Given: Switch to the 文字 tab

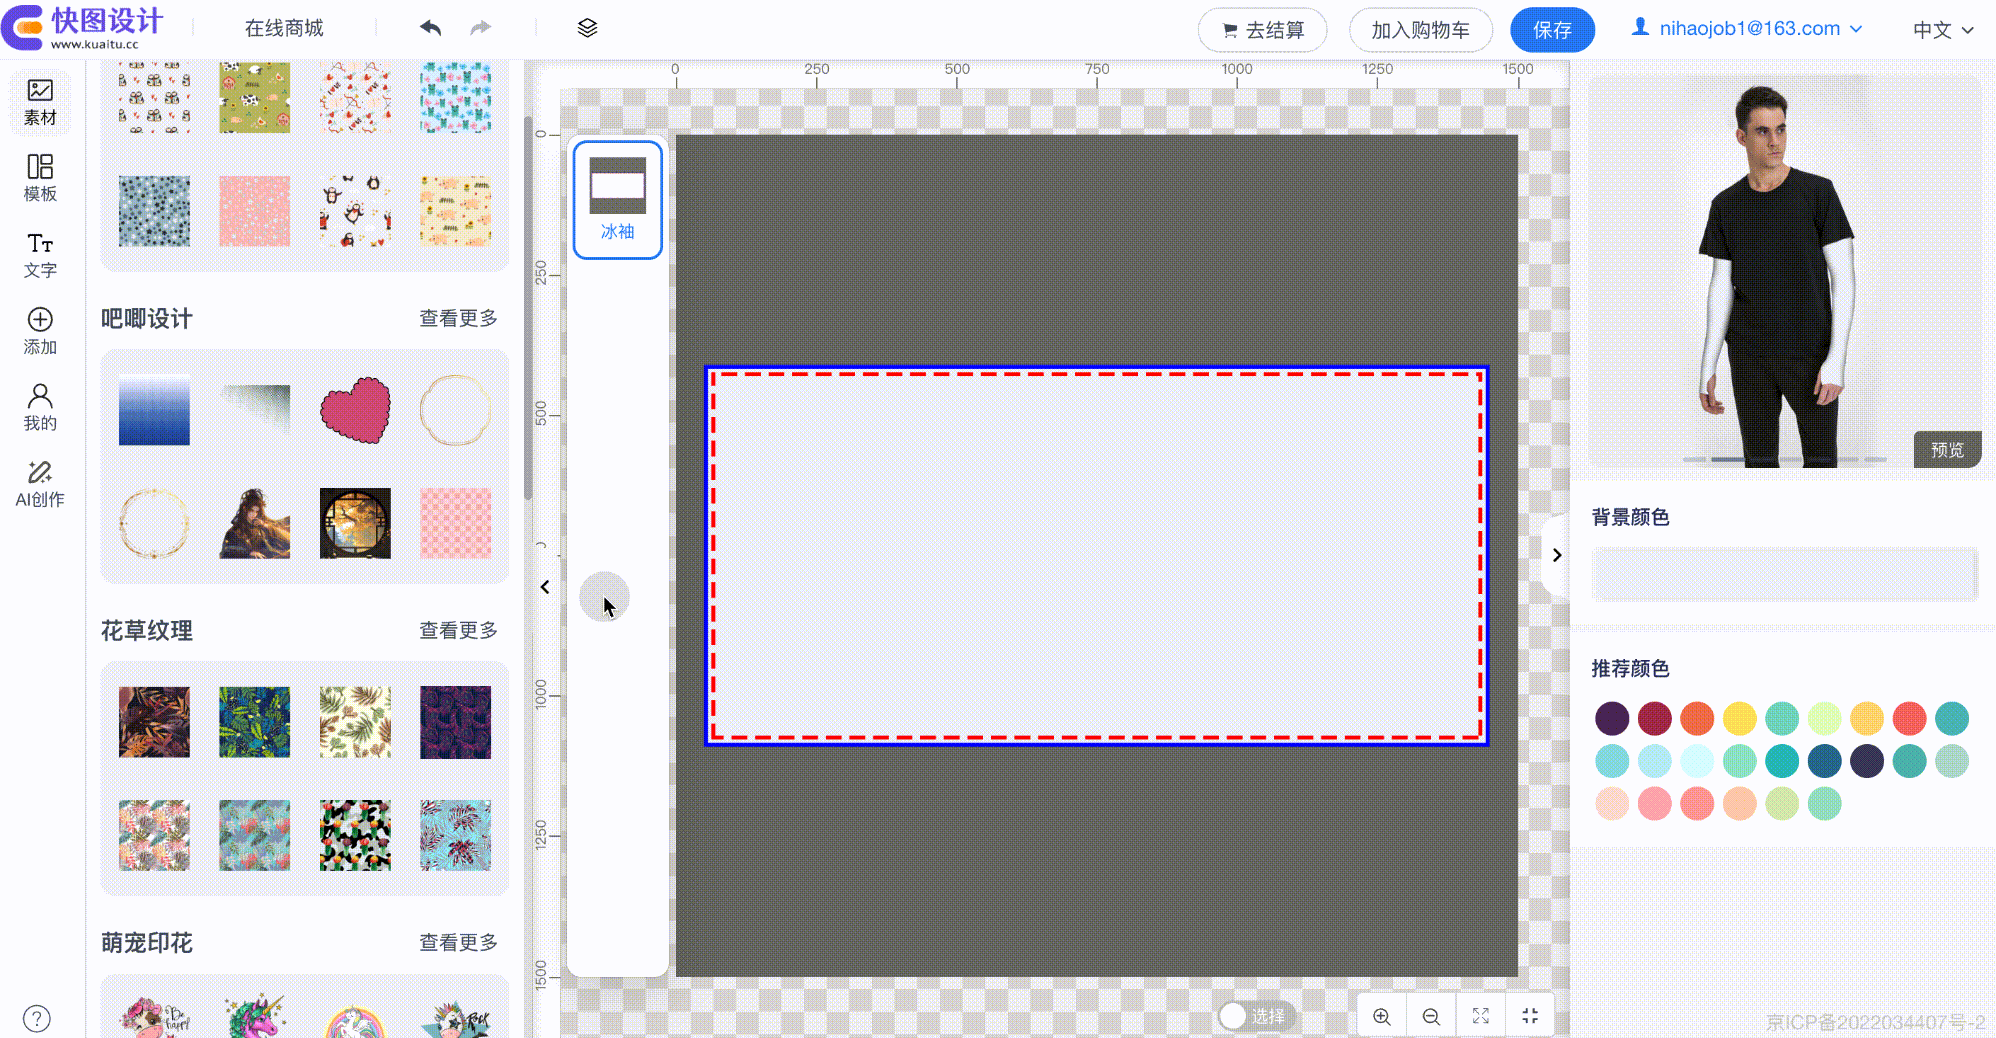Looking at the screenshot, I should point(40,255).
